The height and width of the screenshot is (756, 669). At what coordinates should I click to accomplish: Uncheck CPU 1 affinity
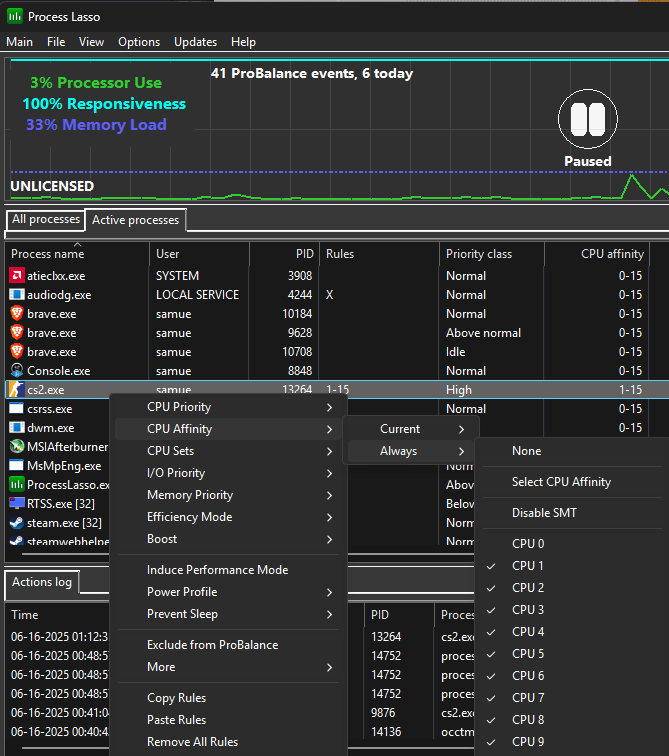coord(573,566)
